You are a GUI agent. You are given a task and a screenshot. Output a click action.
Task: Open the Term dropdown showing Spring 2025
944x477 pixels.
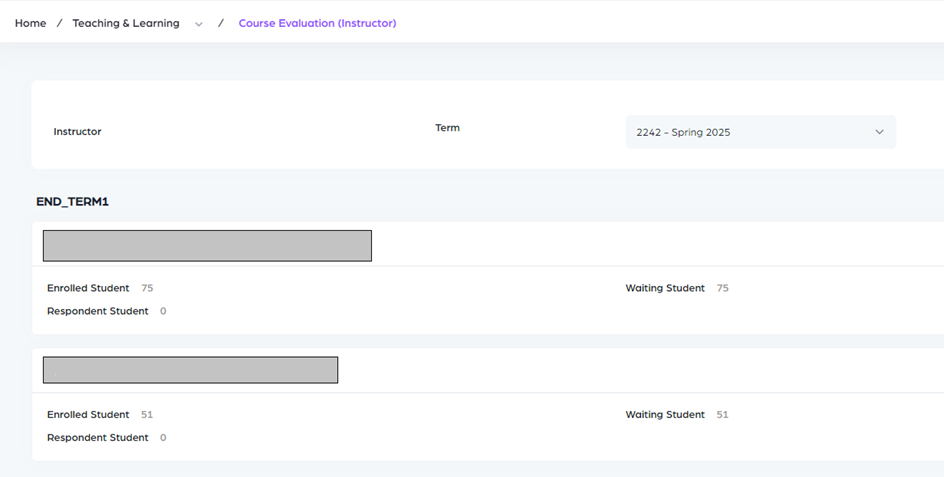[759, 132]
